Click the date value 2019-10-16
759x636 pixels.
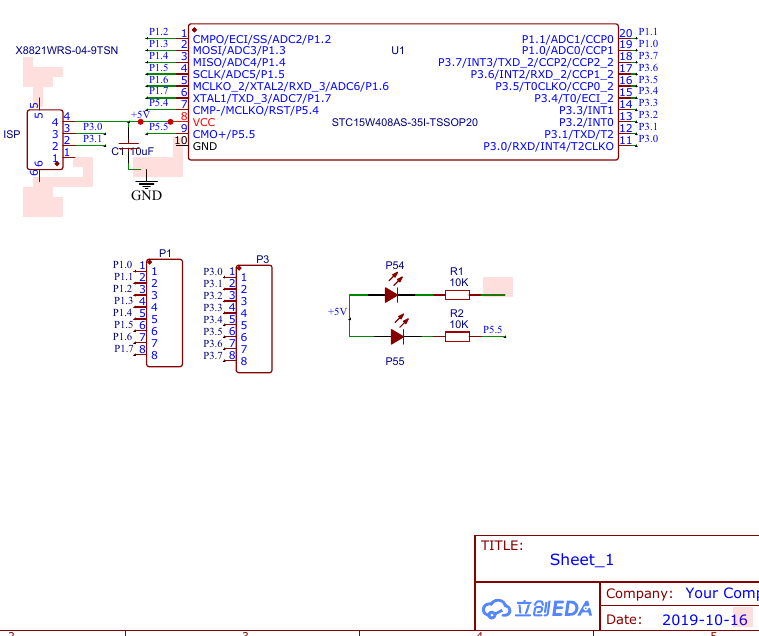pos(705,620)
